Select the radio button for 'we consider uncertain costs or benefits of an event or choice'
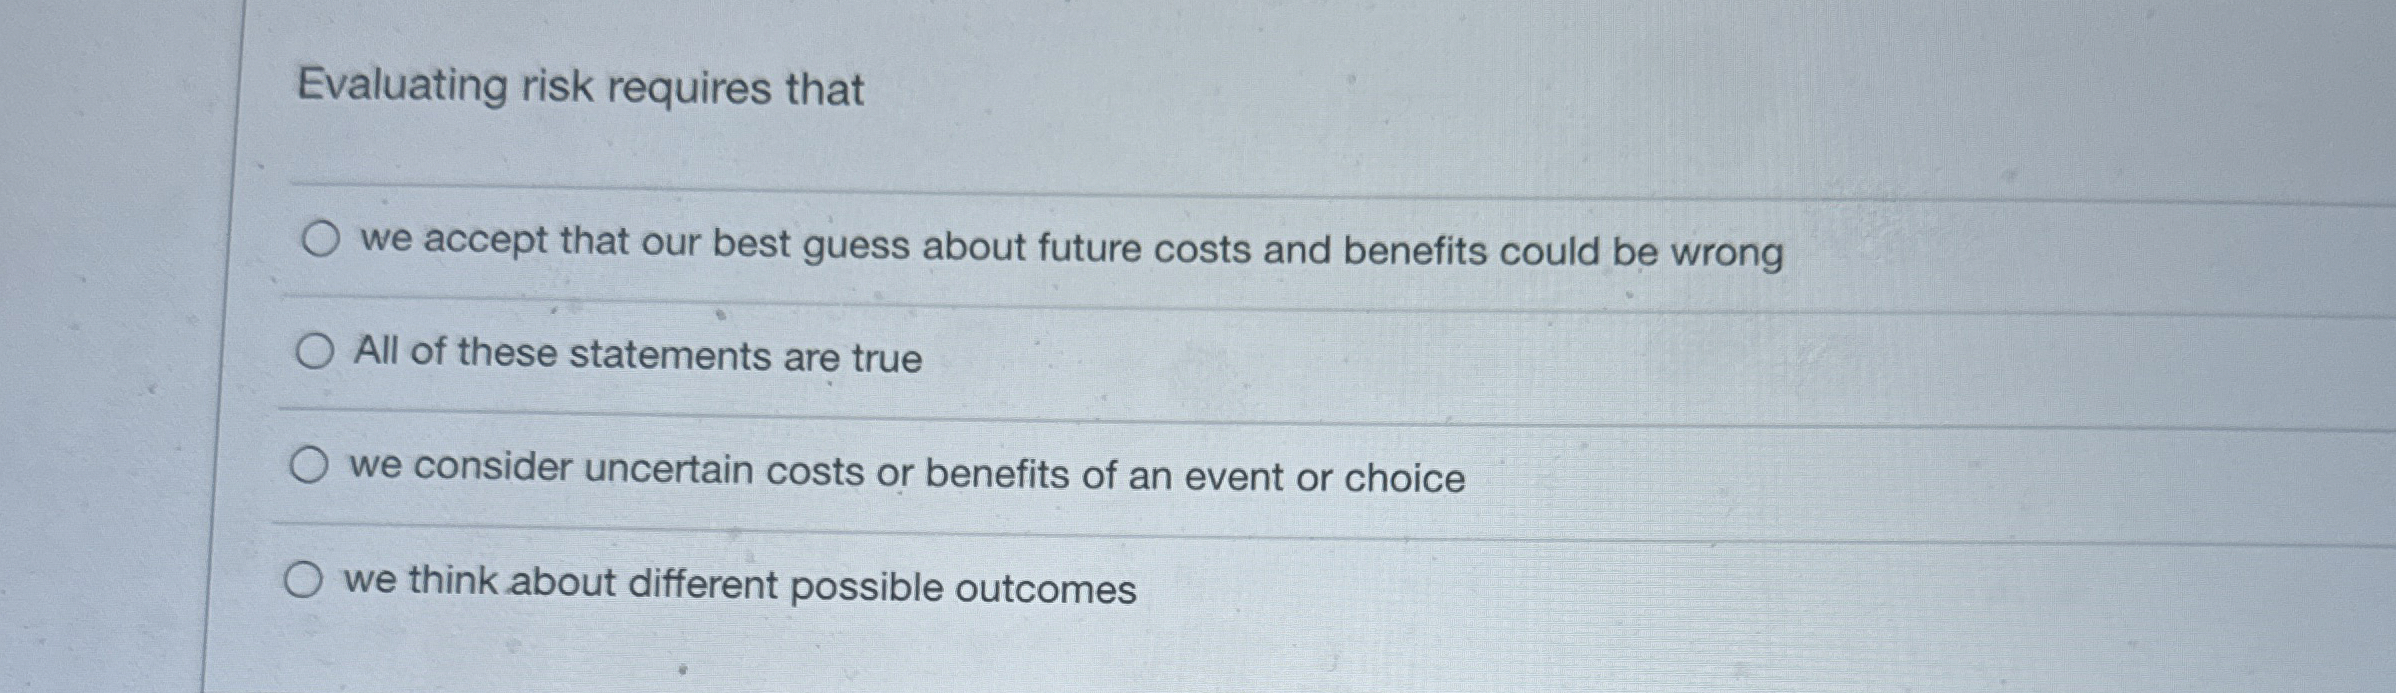Viewport: 2396px width, 693px height. coord(311,463)
